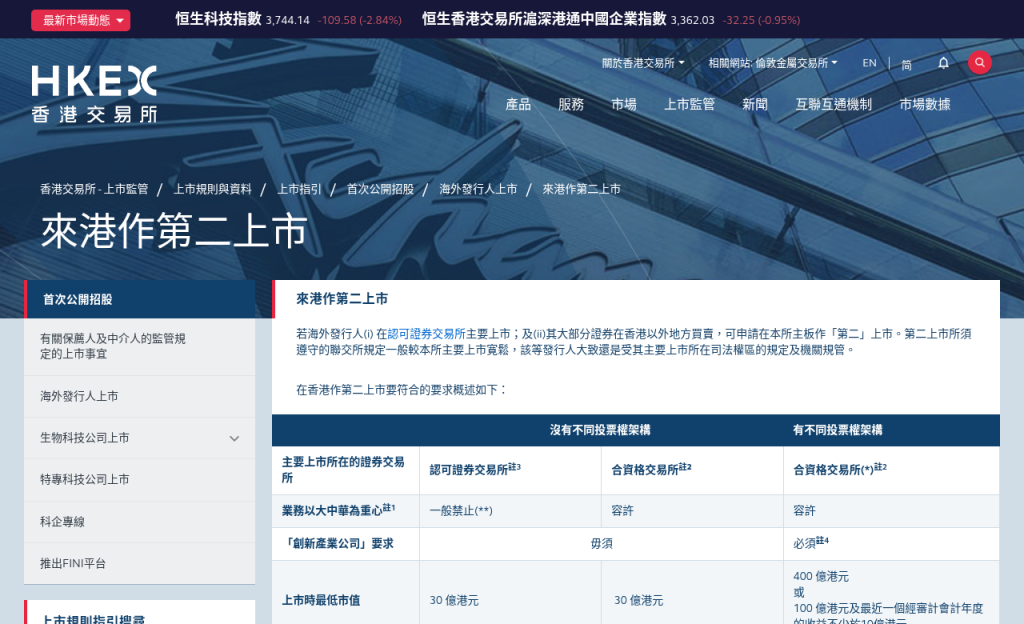This screenshot has height=624, width=1024.
Task: Go to 香港交易所 - 上市監管 breadcrumb
Action: [94, 189]
